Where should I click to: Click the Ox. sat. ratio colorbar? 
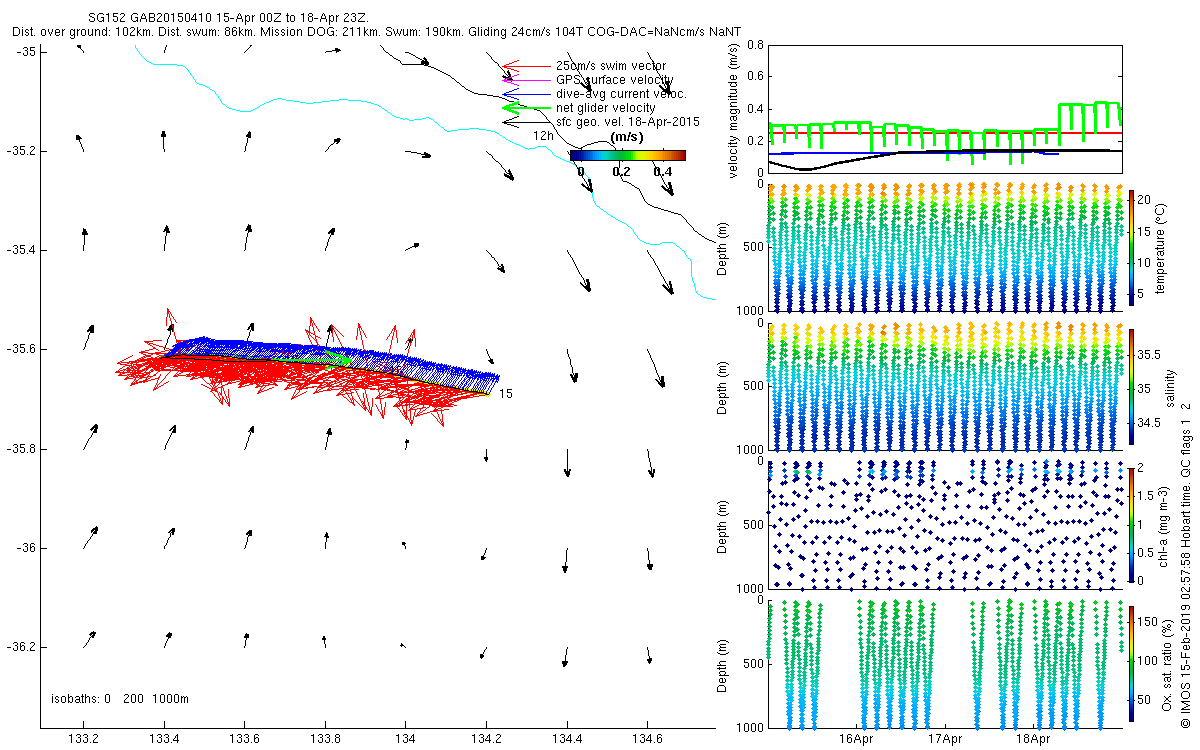point(1132,664)
